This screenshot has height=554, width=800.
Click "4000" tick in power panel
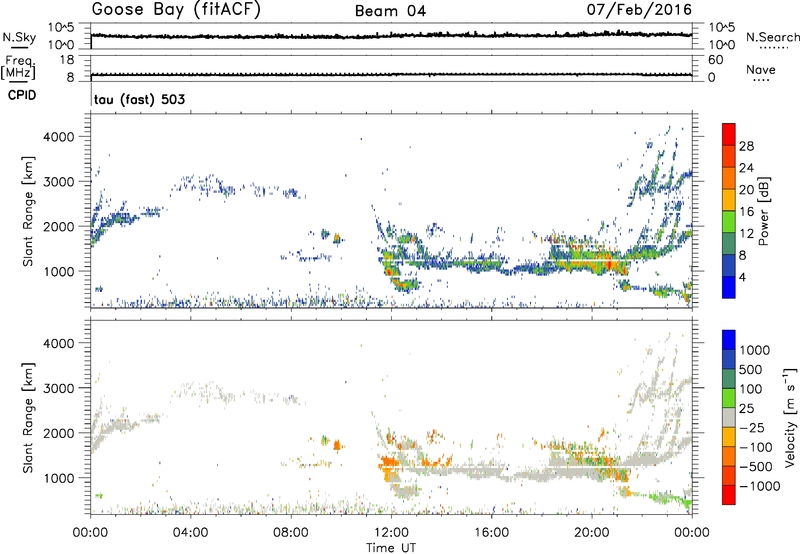coord(58,137)
